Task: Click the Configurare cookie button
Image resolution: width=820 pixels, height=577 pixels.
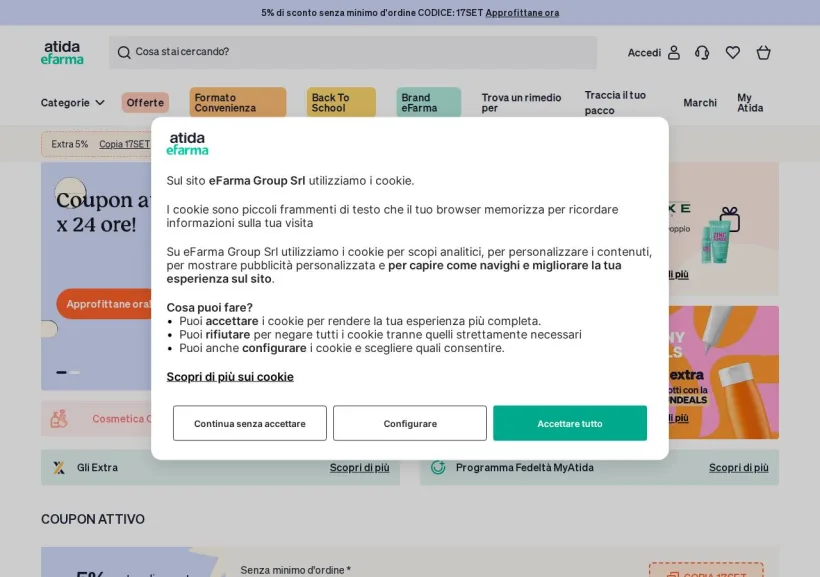Action: pyautogui.click(x=410, y=423)
